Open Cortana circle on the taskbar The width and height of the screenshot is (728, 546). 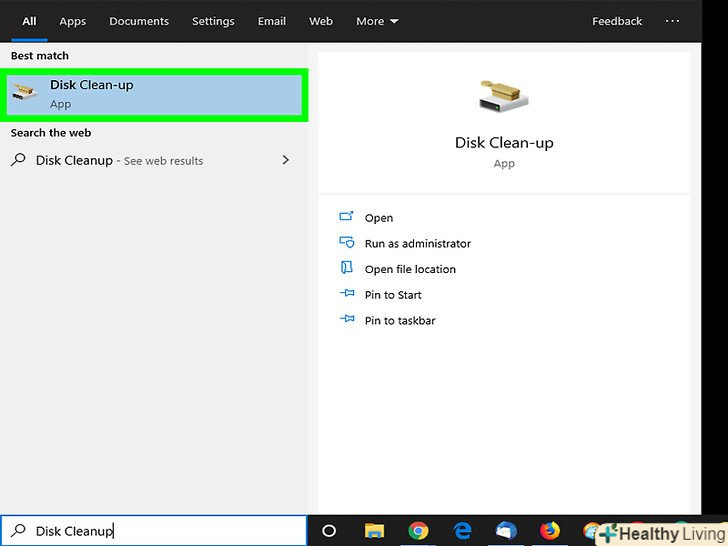point(329,531)
